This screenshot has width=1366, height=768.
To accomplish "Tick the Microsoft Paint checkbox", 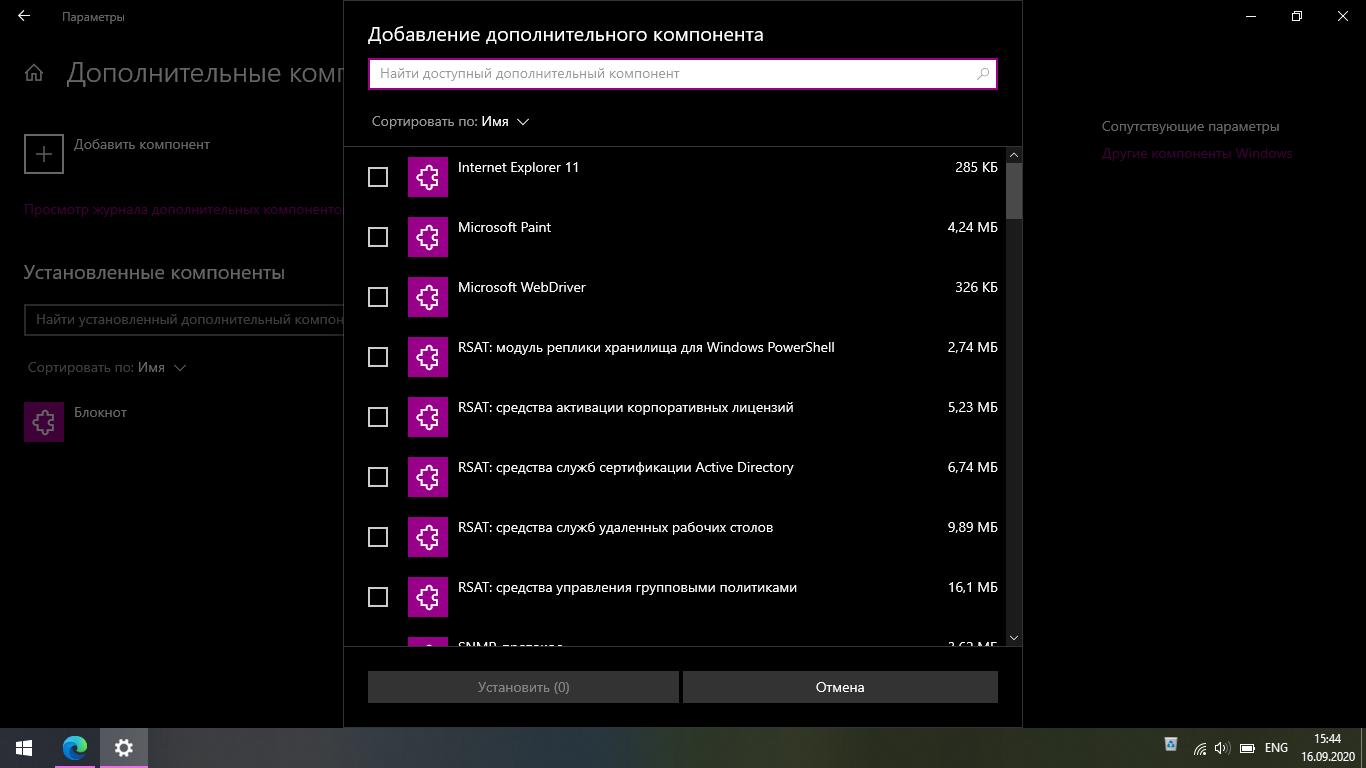I will click(378, 237).
